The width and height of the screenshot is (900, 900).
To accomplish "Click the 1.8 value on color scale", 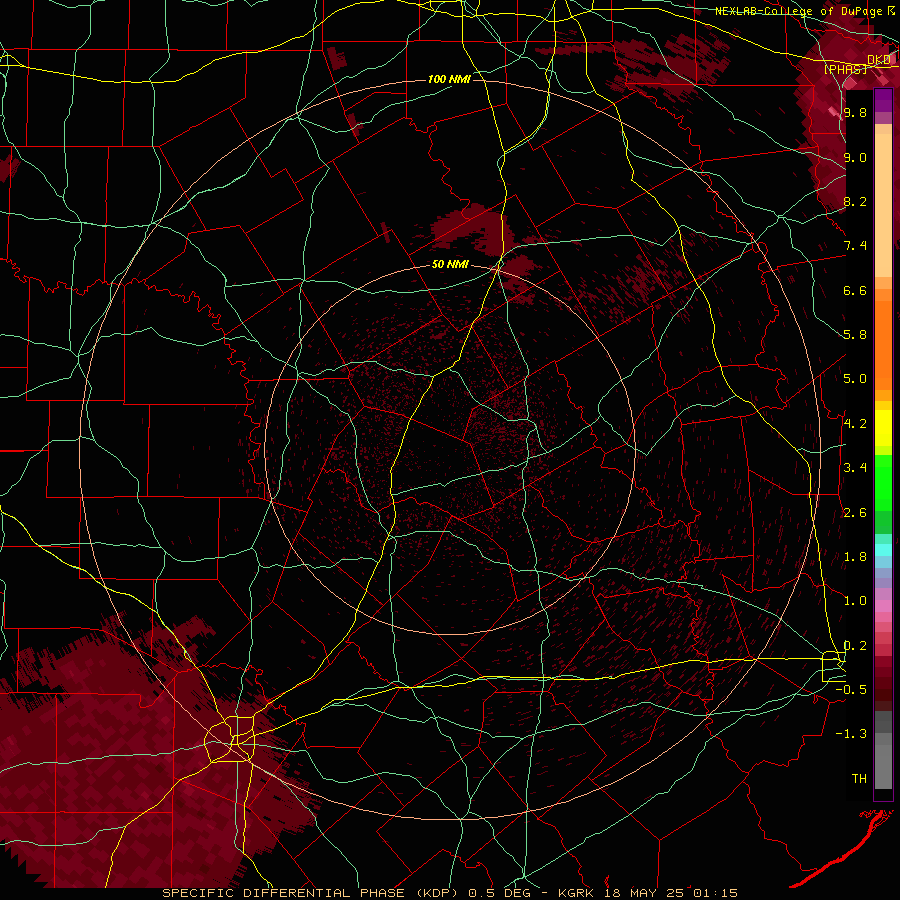I will click(855, 557).
